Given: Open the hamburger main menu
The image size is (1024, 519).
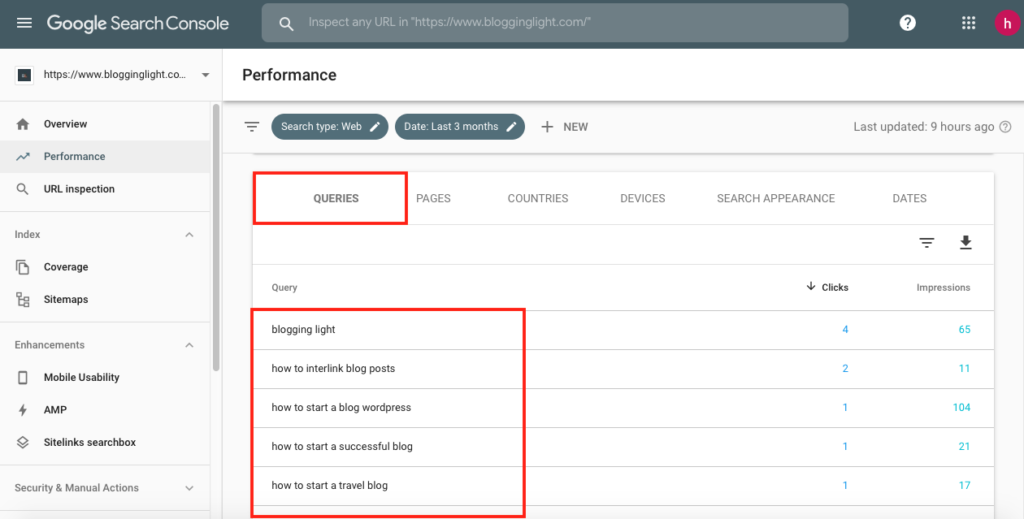Looking at the screenshot, I should [x=24, y=23].
